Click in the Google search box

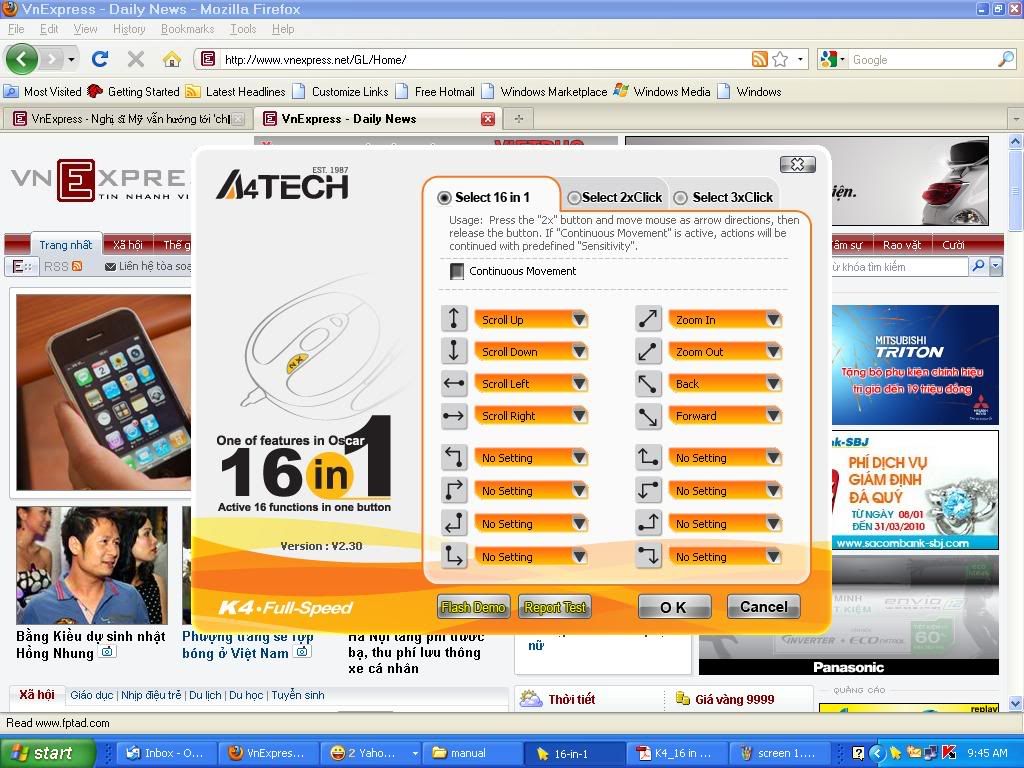tap(922, 59)
